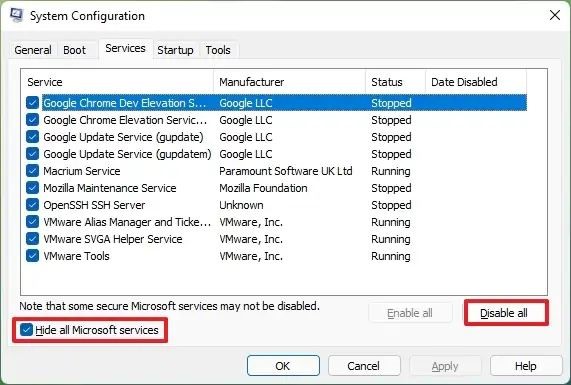Select the VMware SVGA Helper Service name

pyautogui.click(x=113, y=239)
